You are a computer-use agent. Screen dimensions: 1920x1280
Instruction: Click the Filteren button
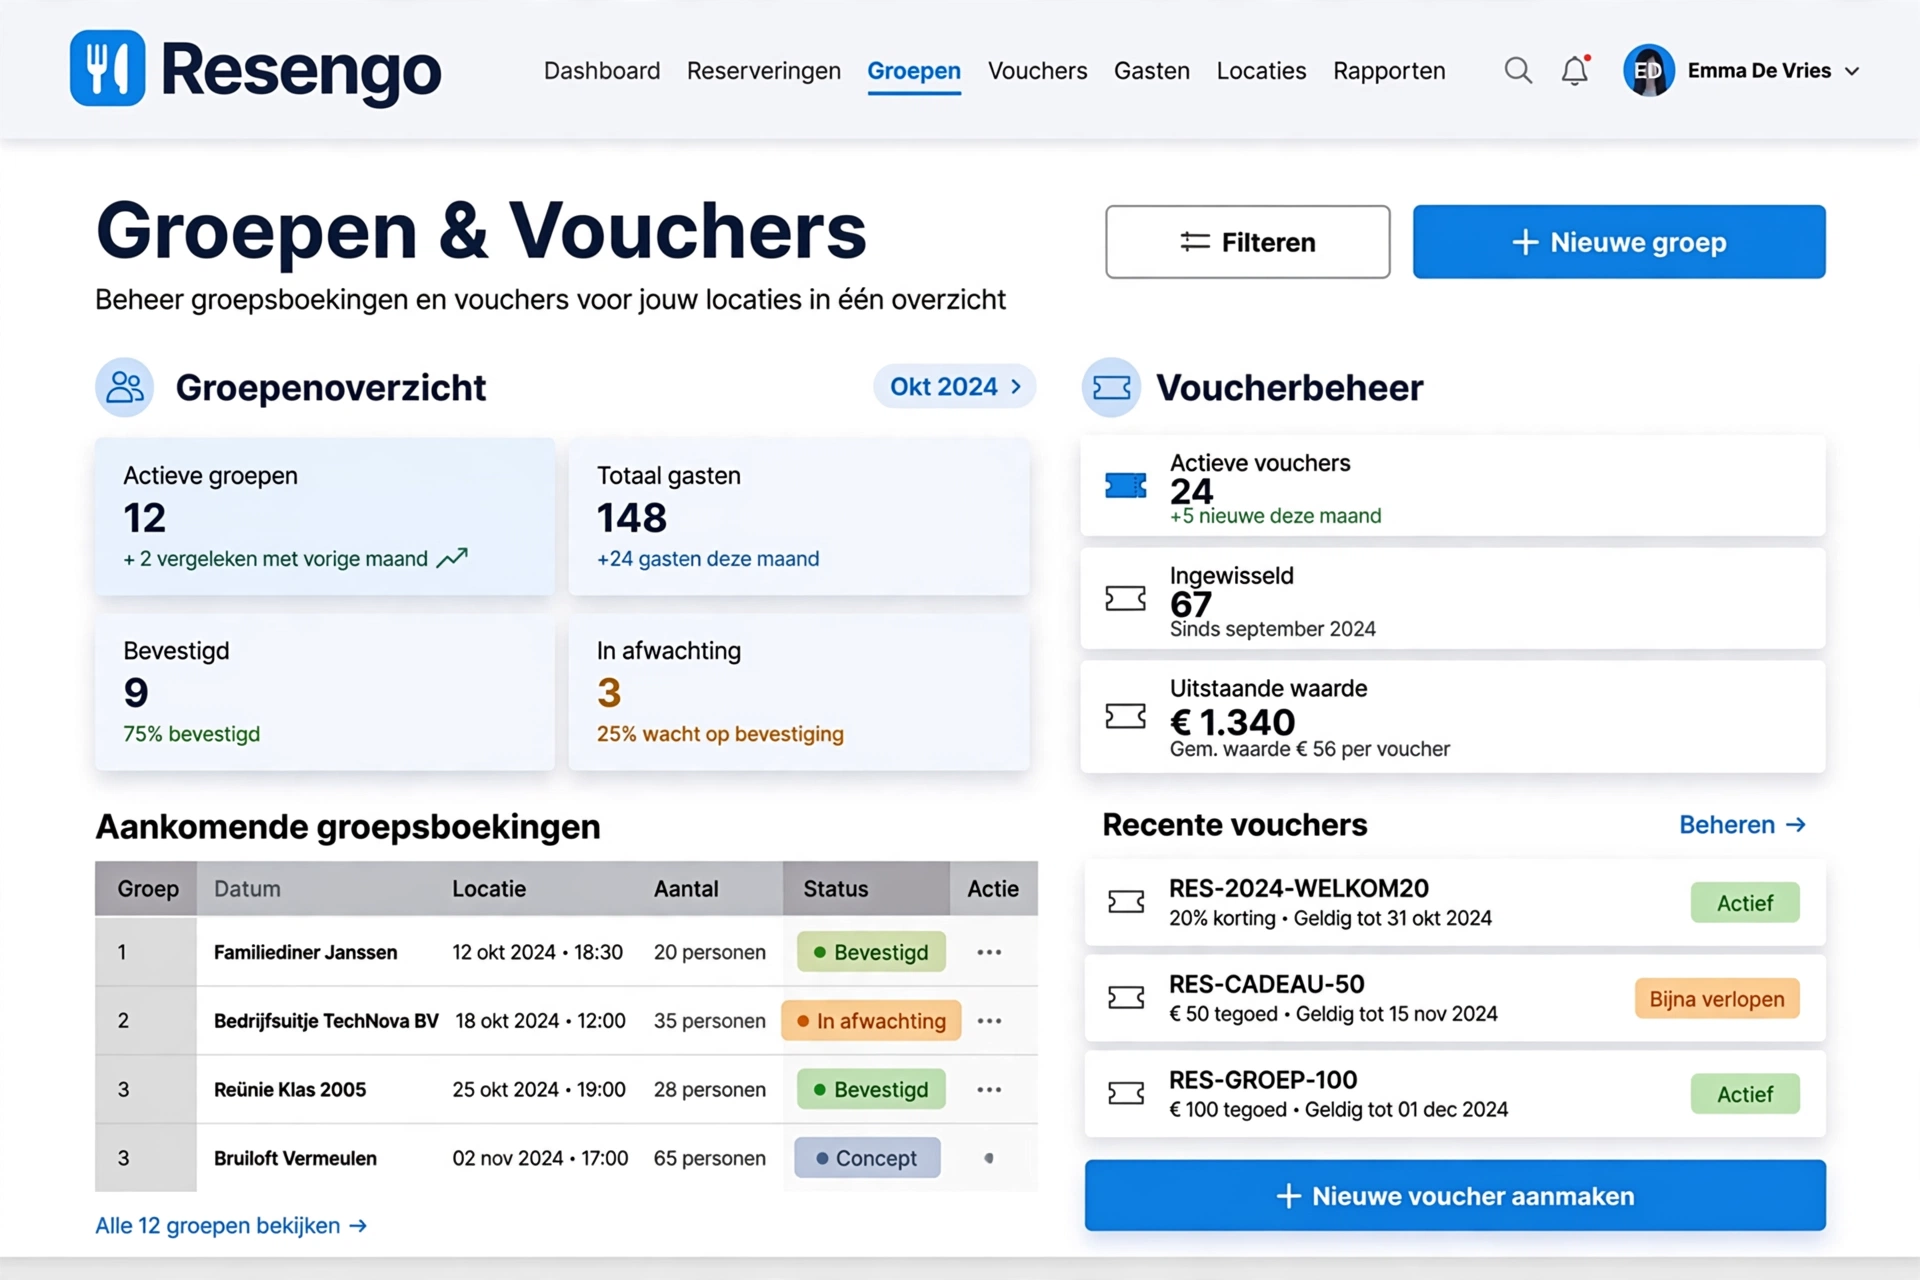click(x=1247, y=242)
